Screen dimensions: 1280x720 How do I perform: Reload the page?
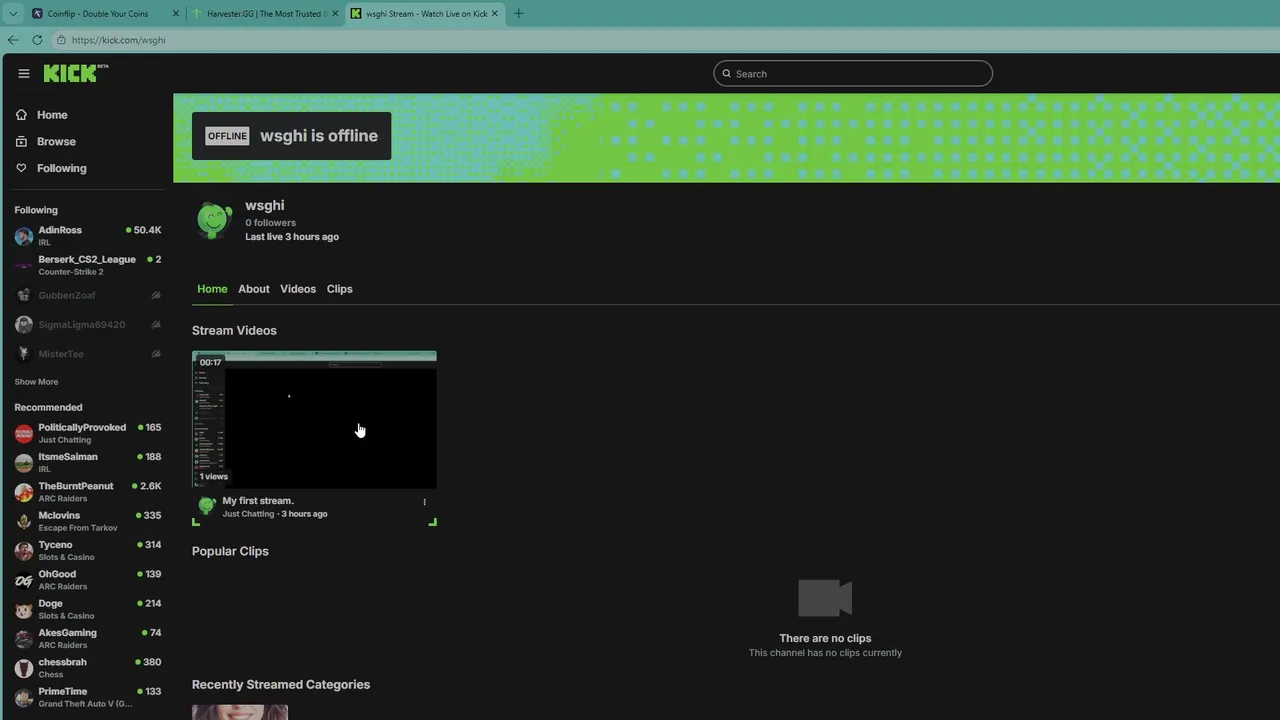(x=37, y=40)
